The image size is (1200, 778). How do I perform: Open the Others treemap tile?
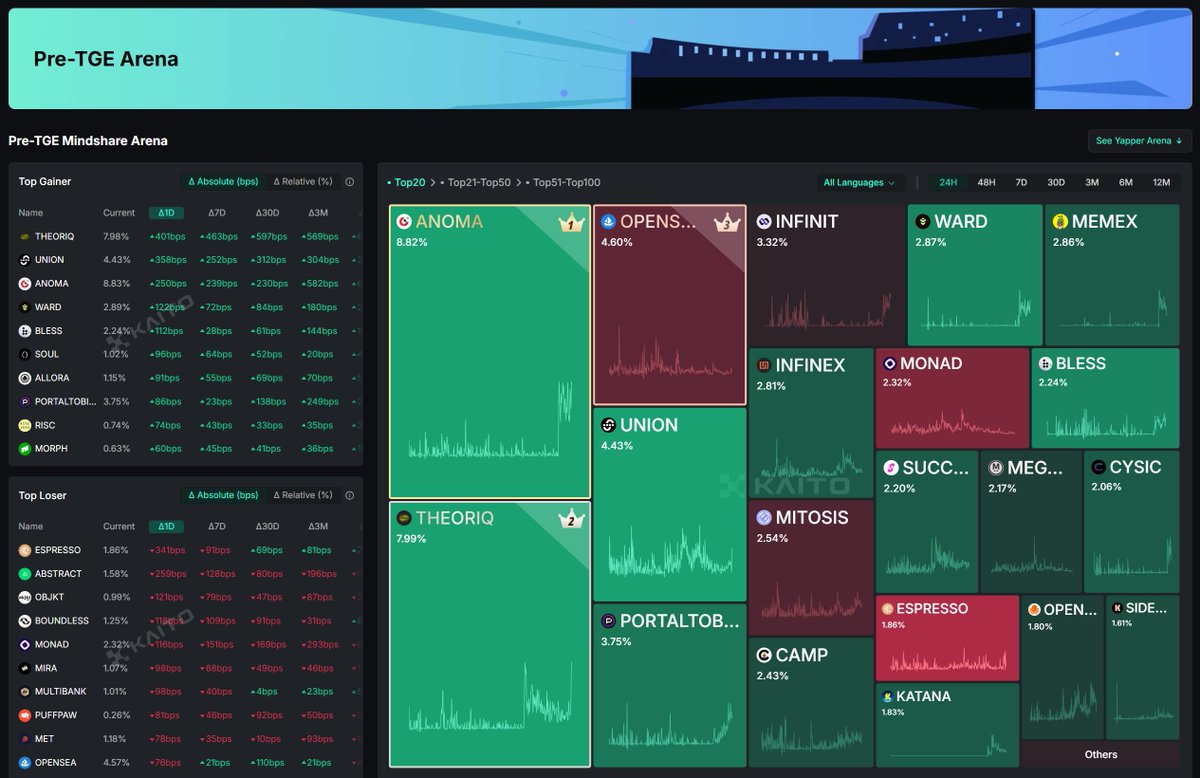1100,754
